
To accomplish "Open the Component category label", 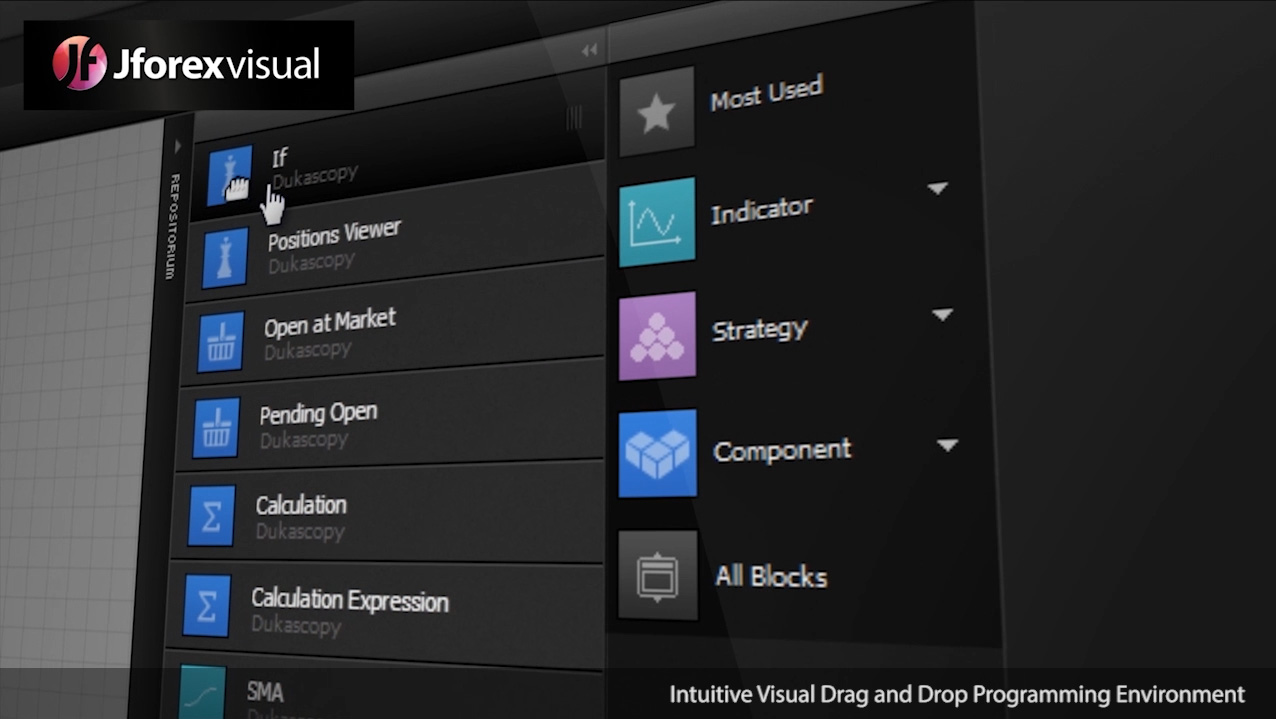I will (x=782, y=451).
